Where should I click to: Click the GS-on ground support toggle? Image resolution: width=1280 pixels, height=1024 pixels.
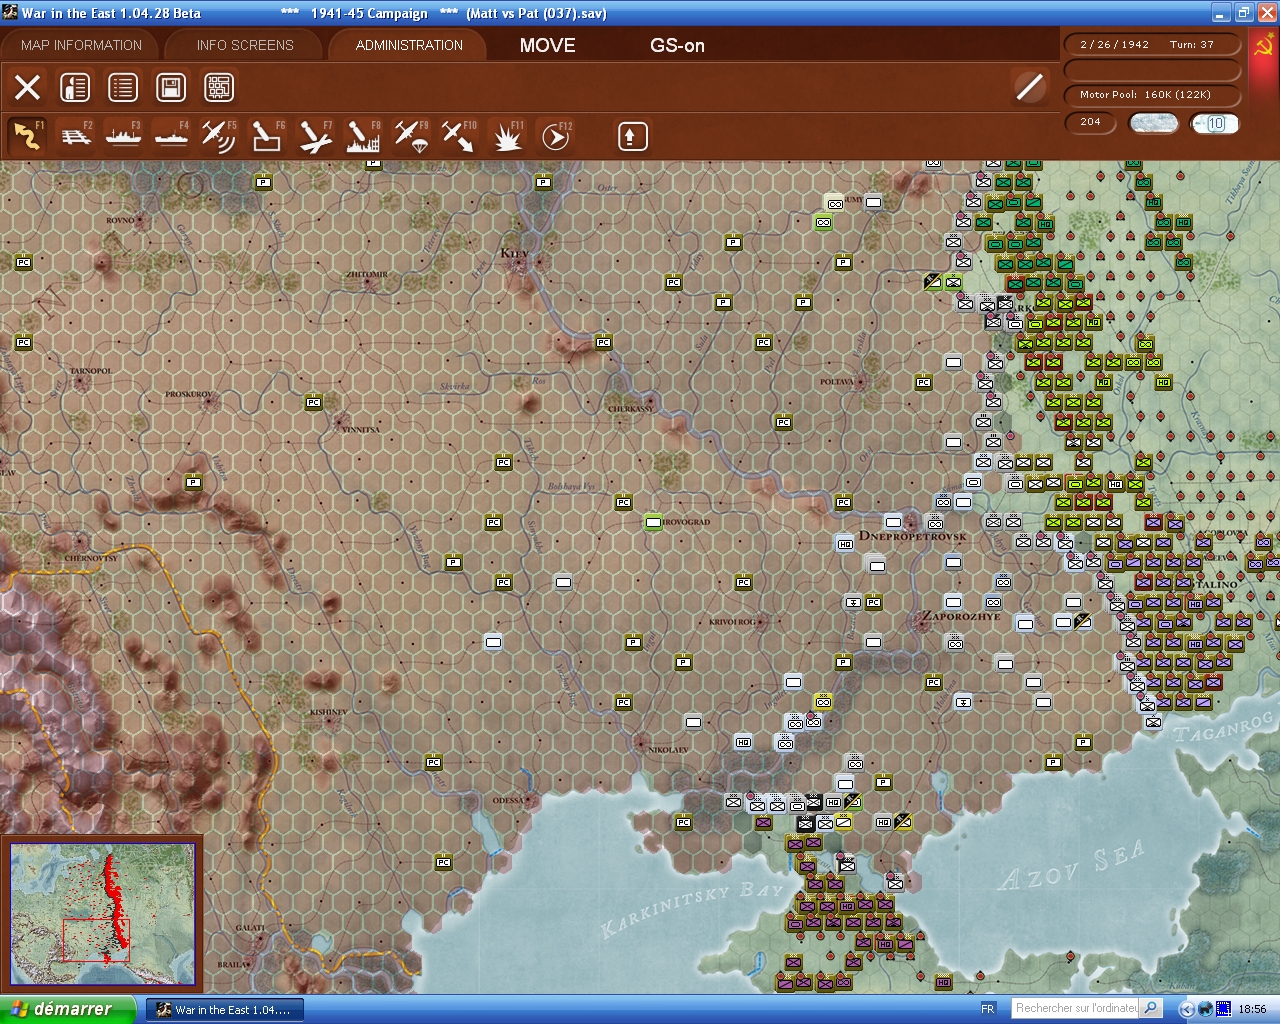[x=677, y=45]
